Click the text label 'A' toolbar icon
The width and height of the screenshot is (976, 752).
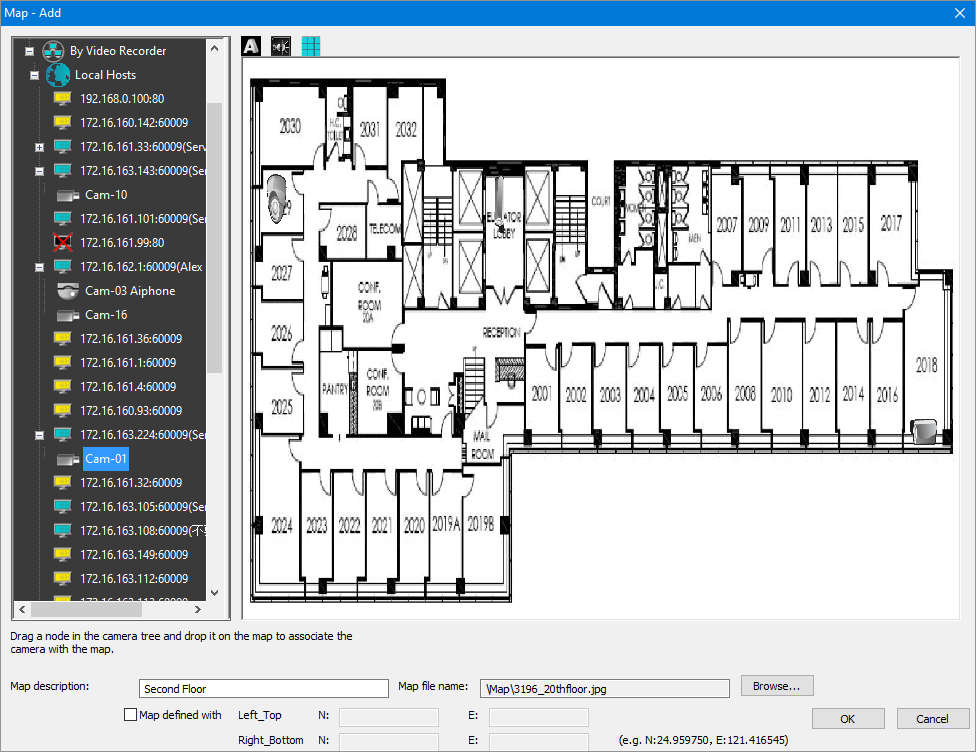[x=251, y=47]
